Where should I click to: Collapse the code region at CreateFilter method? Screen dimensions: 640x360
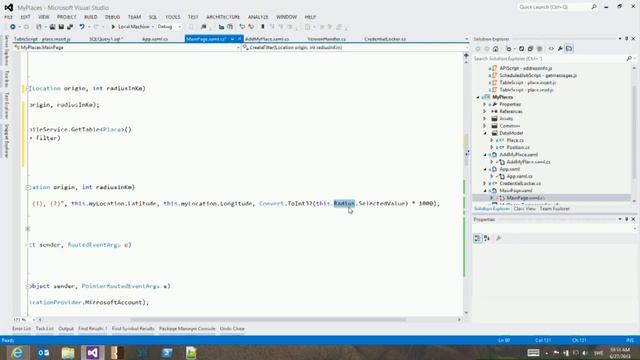(28, 187)
